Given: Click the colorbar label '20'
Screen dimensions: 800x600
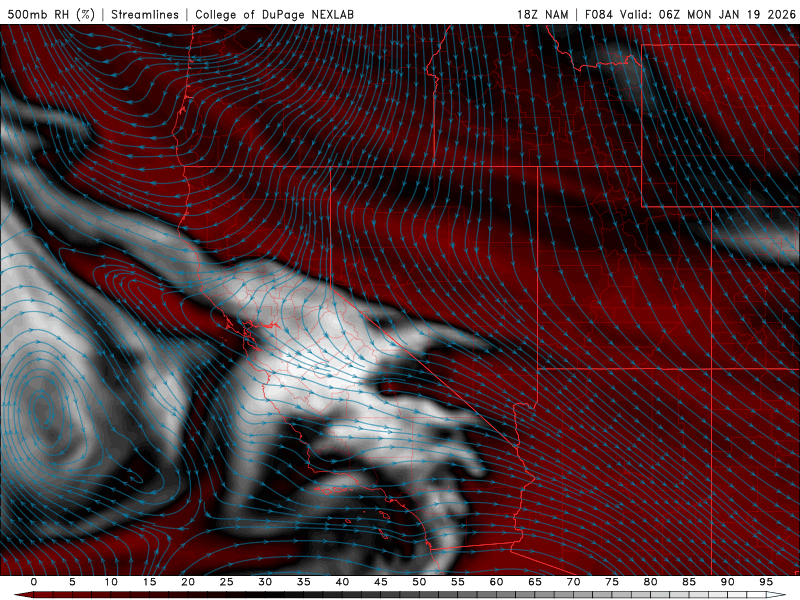Looking at the screenshot, I should (x=188, y=582).
